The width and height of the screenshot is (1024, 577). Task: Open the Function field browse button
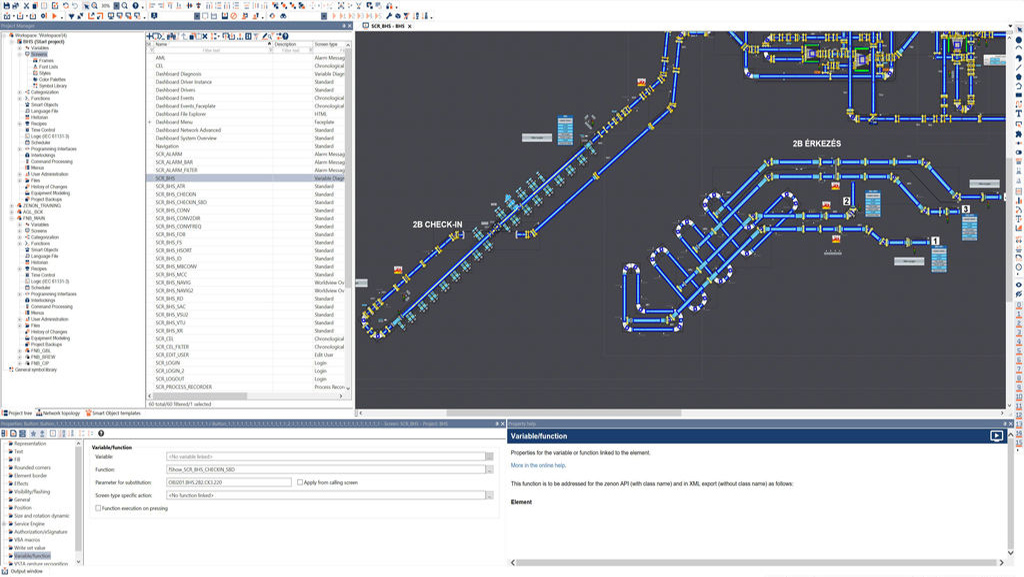click(489, 469)
